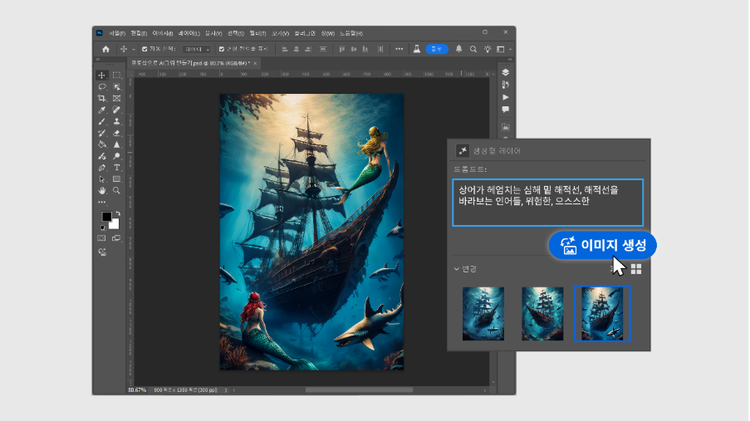Open the Move tool preset dropdown arrow

pyautogui.click(x=133, y=49)
